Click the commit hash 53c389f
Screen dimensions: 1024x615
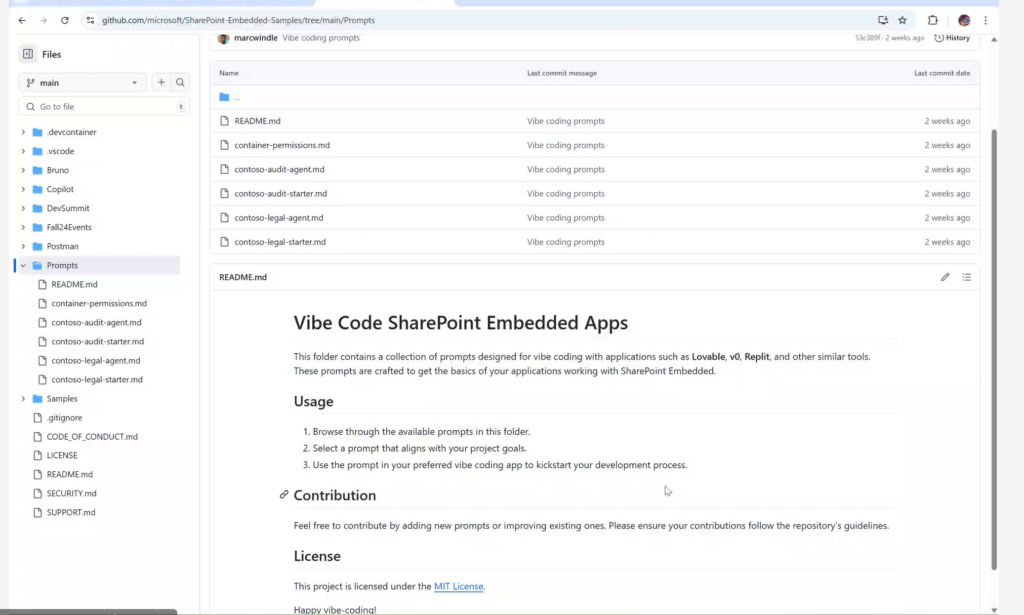[x=868, y=38]
